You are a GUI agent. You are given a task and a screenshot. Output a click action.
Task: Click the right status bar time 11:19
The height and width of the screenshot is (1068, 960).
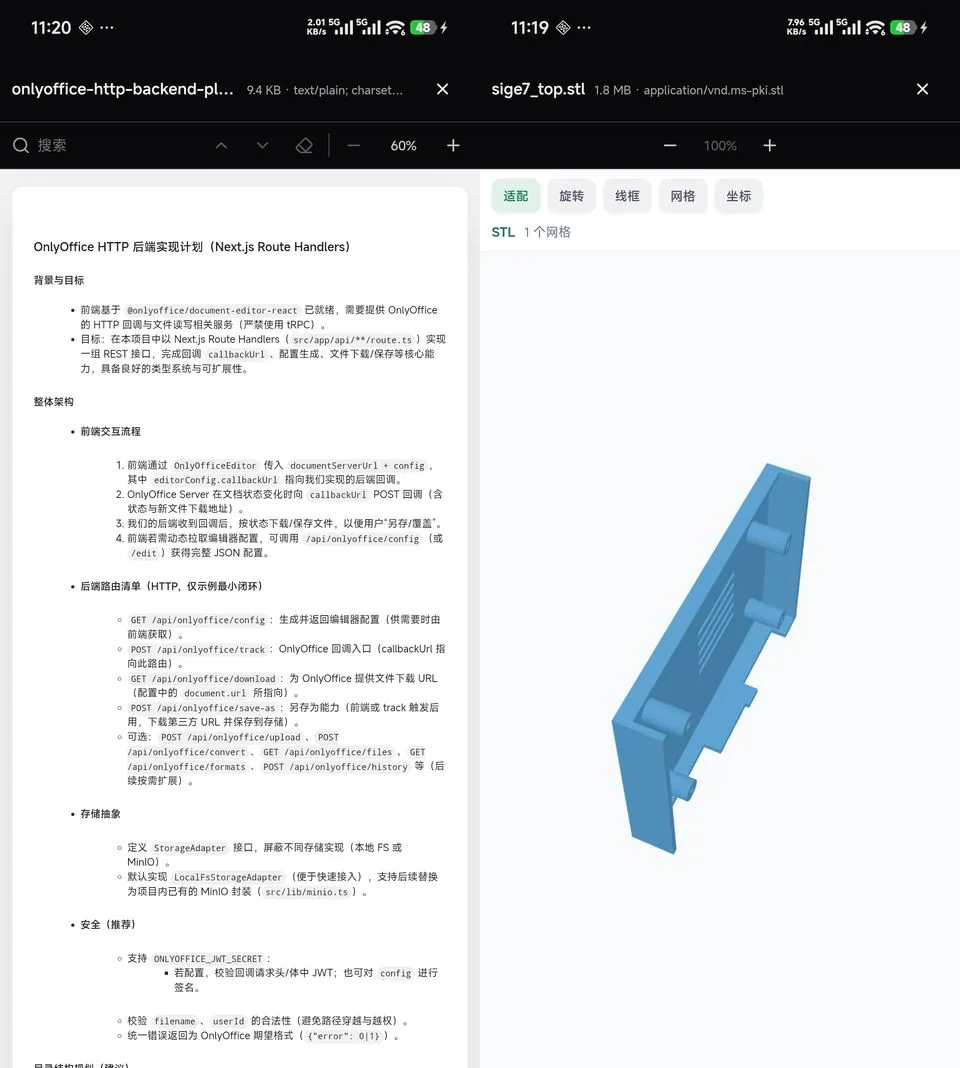529,27
